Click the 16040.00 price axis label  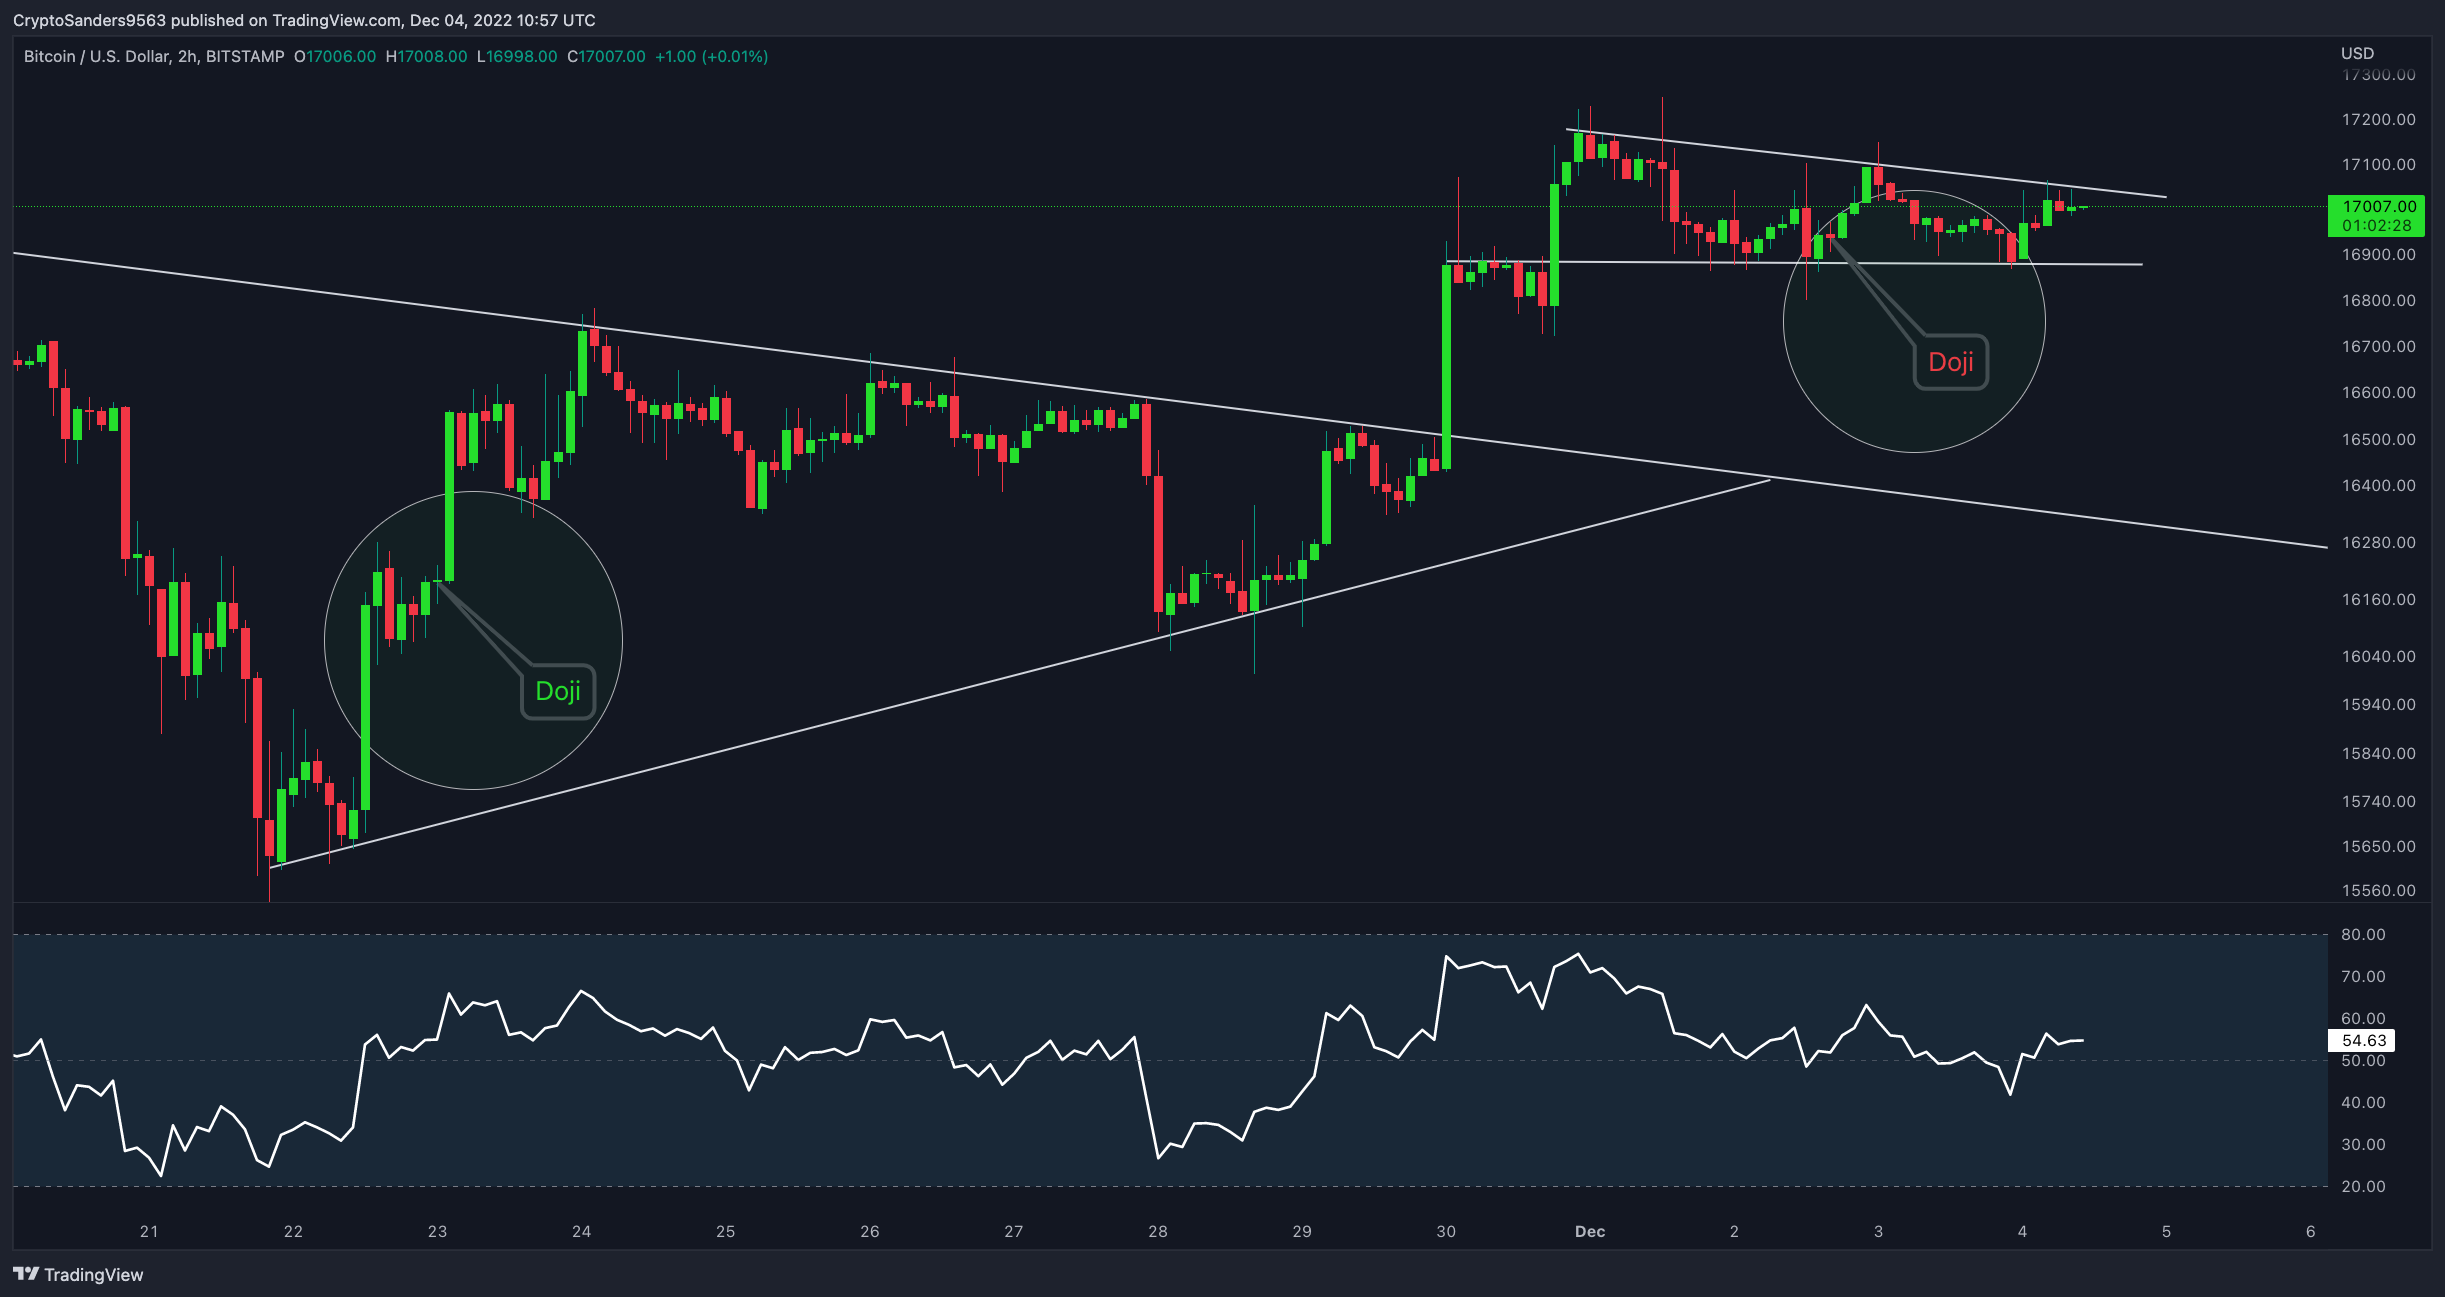pyautogui.click(x=2378, y=656)
